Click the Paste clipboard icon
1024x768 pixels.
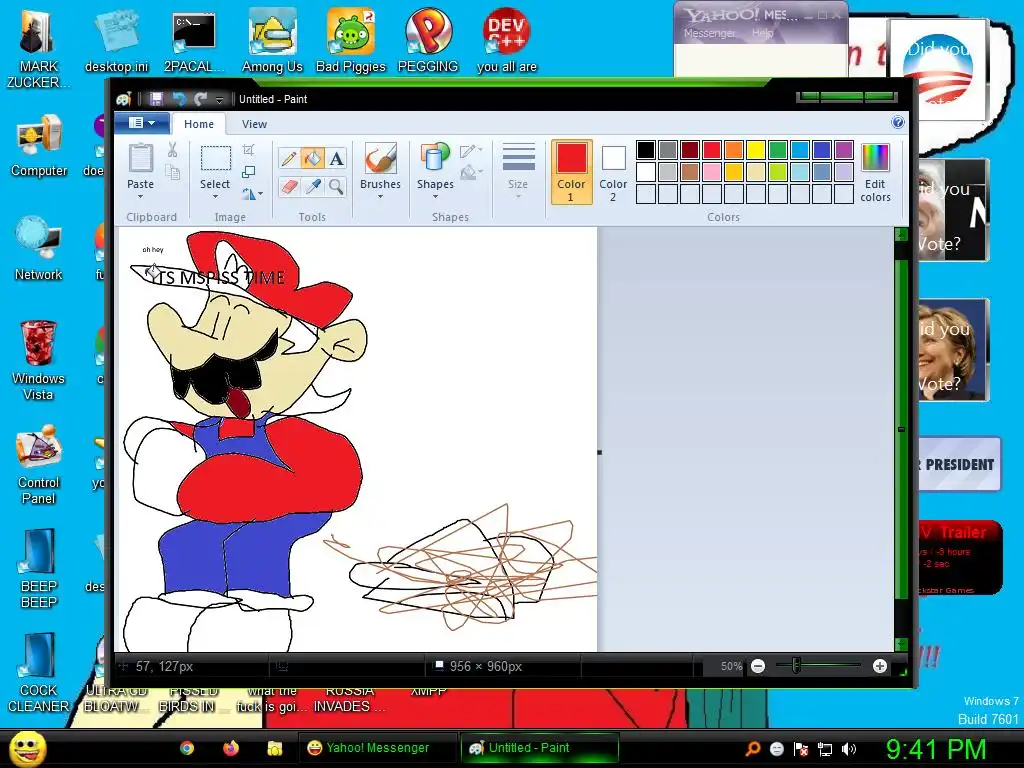click(x=140, y=158)
